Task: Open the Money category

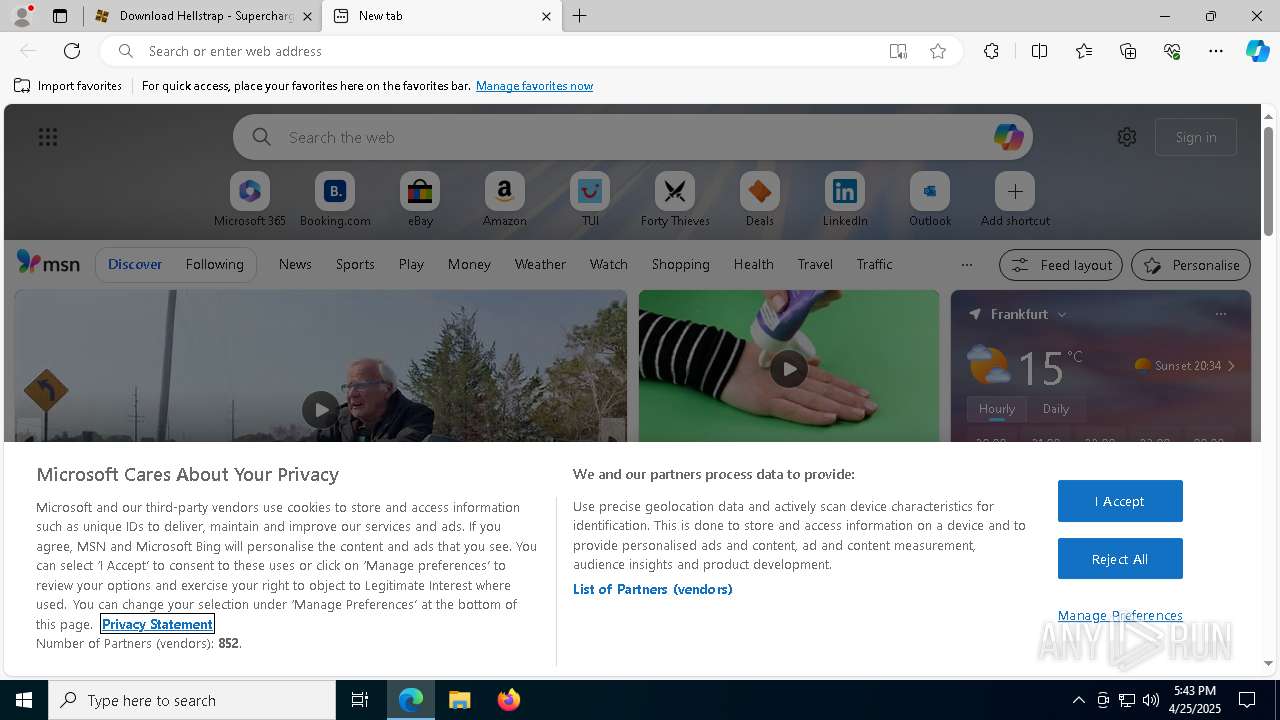Action: [x=469, y=264]
